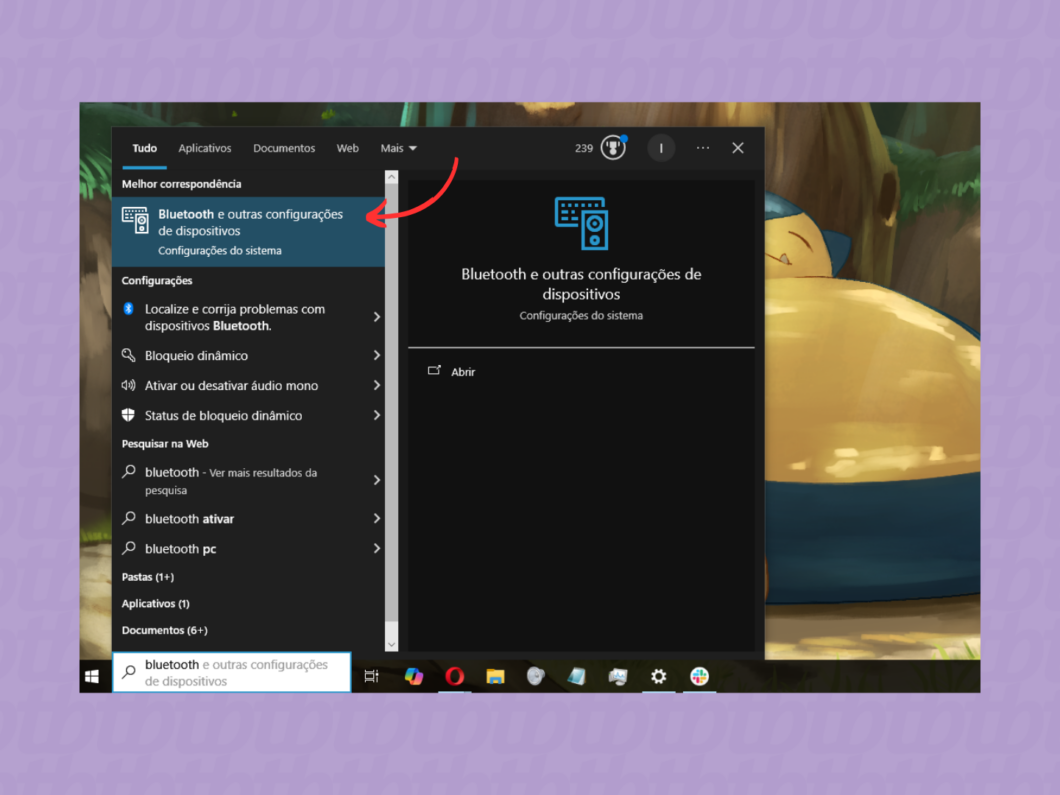
Task: Switch to the Documentos tab
Action: tap(284, 147)
